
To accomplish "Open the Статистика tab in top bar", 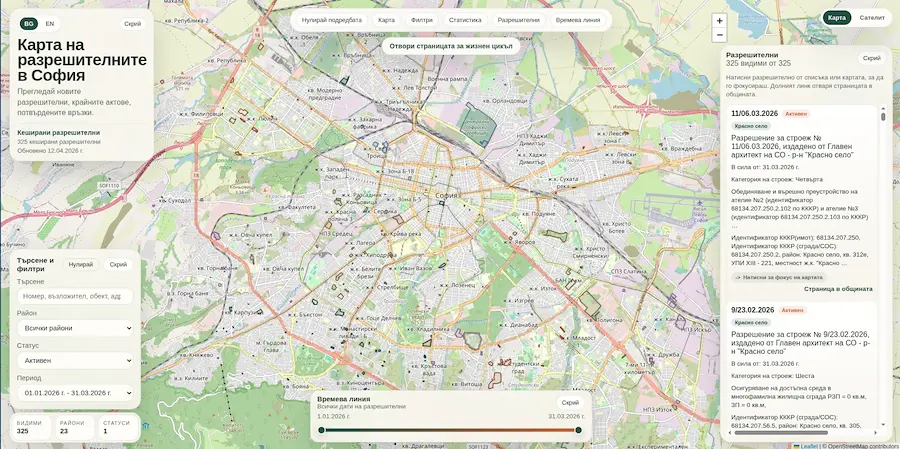I will (465, 20).
